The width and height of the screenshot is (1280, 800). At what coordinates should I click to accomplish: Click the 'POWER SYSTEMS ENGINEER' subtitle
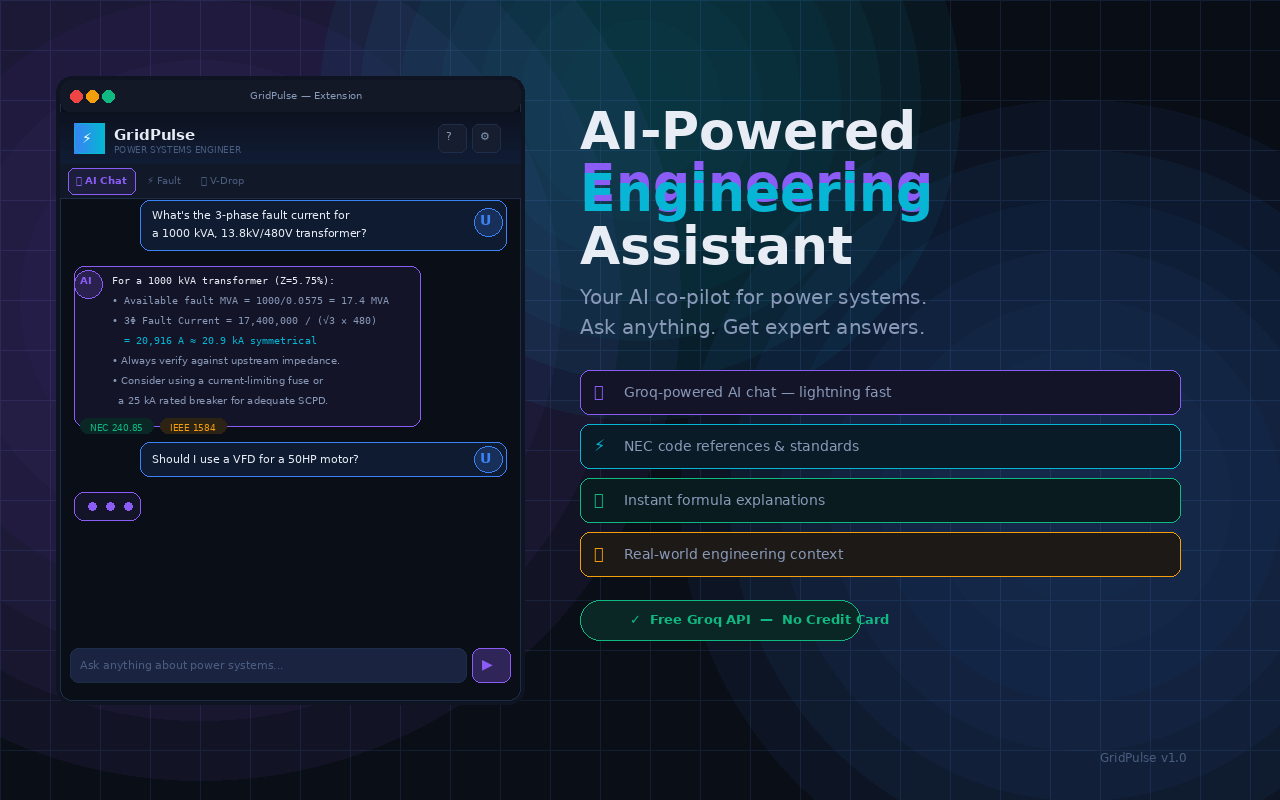point(177,150)
